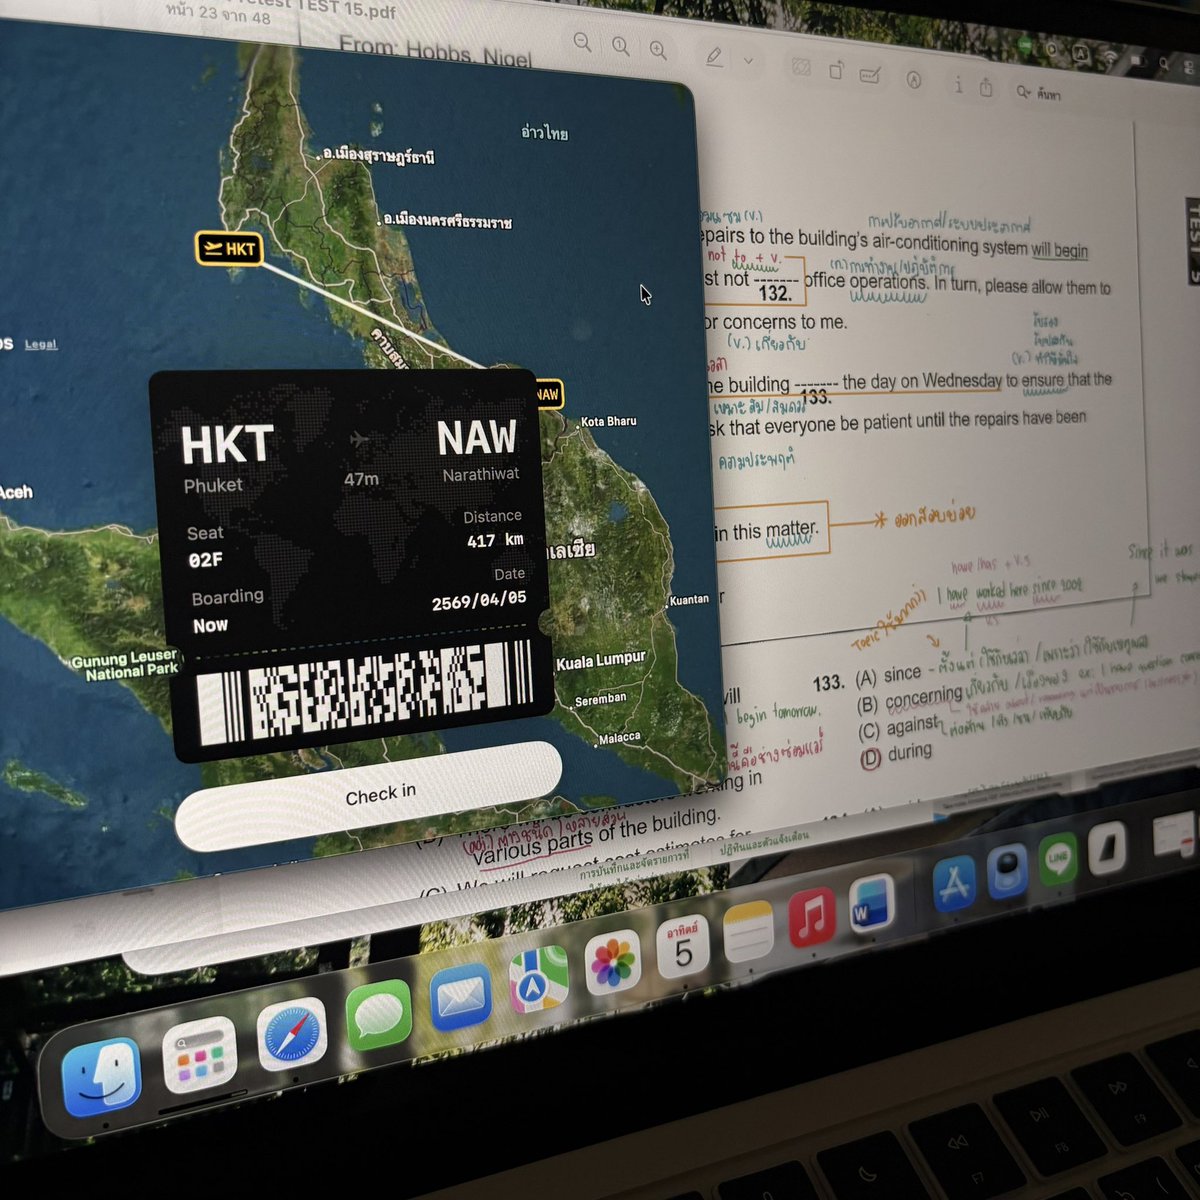Viewport: 1200px width, 1200px height.
Task: Rotate the PDF page
Action: tap(836, 71)
